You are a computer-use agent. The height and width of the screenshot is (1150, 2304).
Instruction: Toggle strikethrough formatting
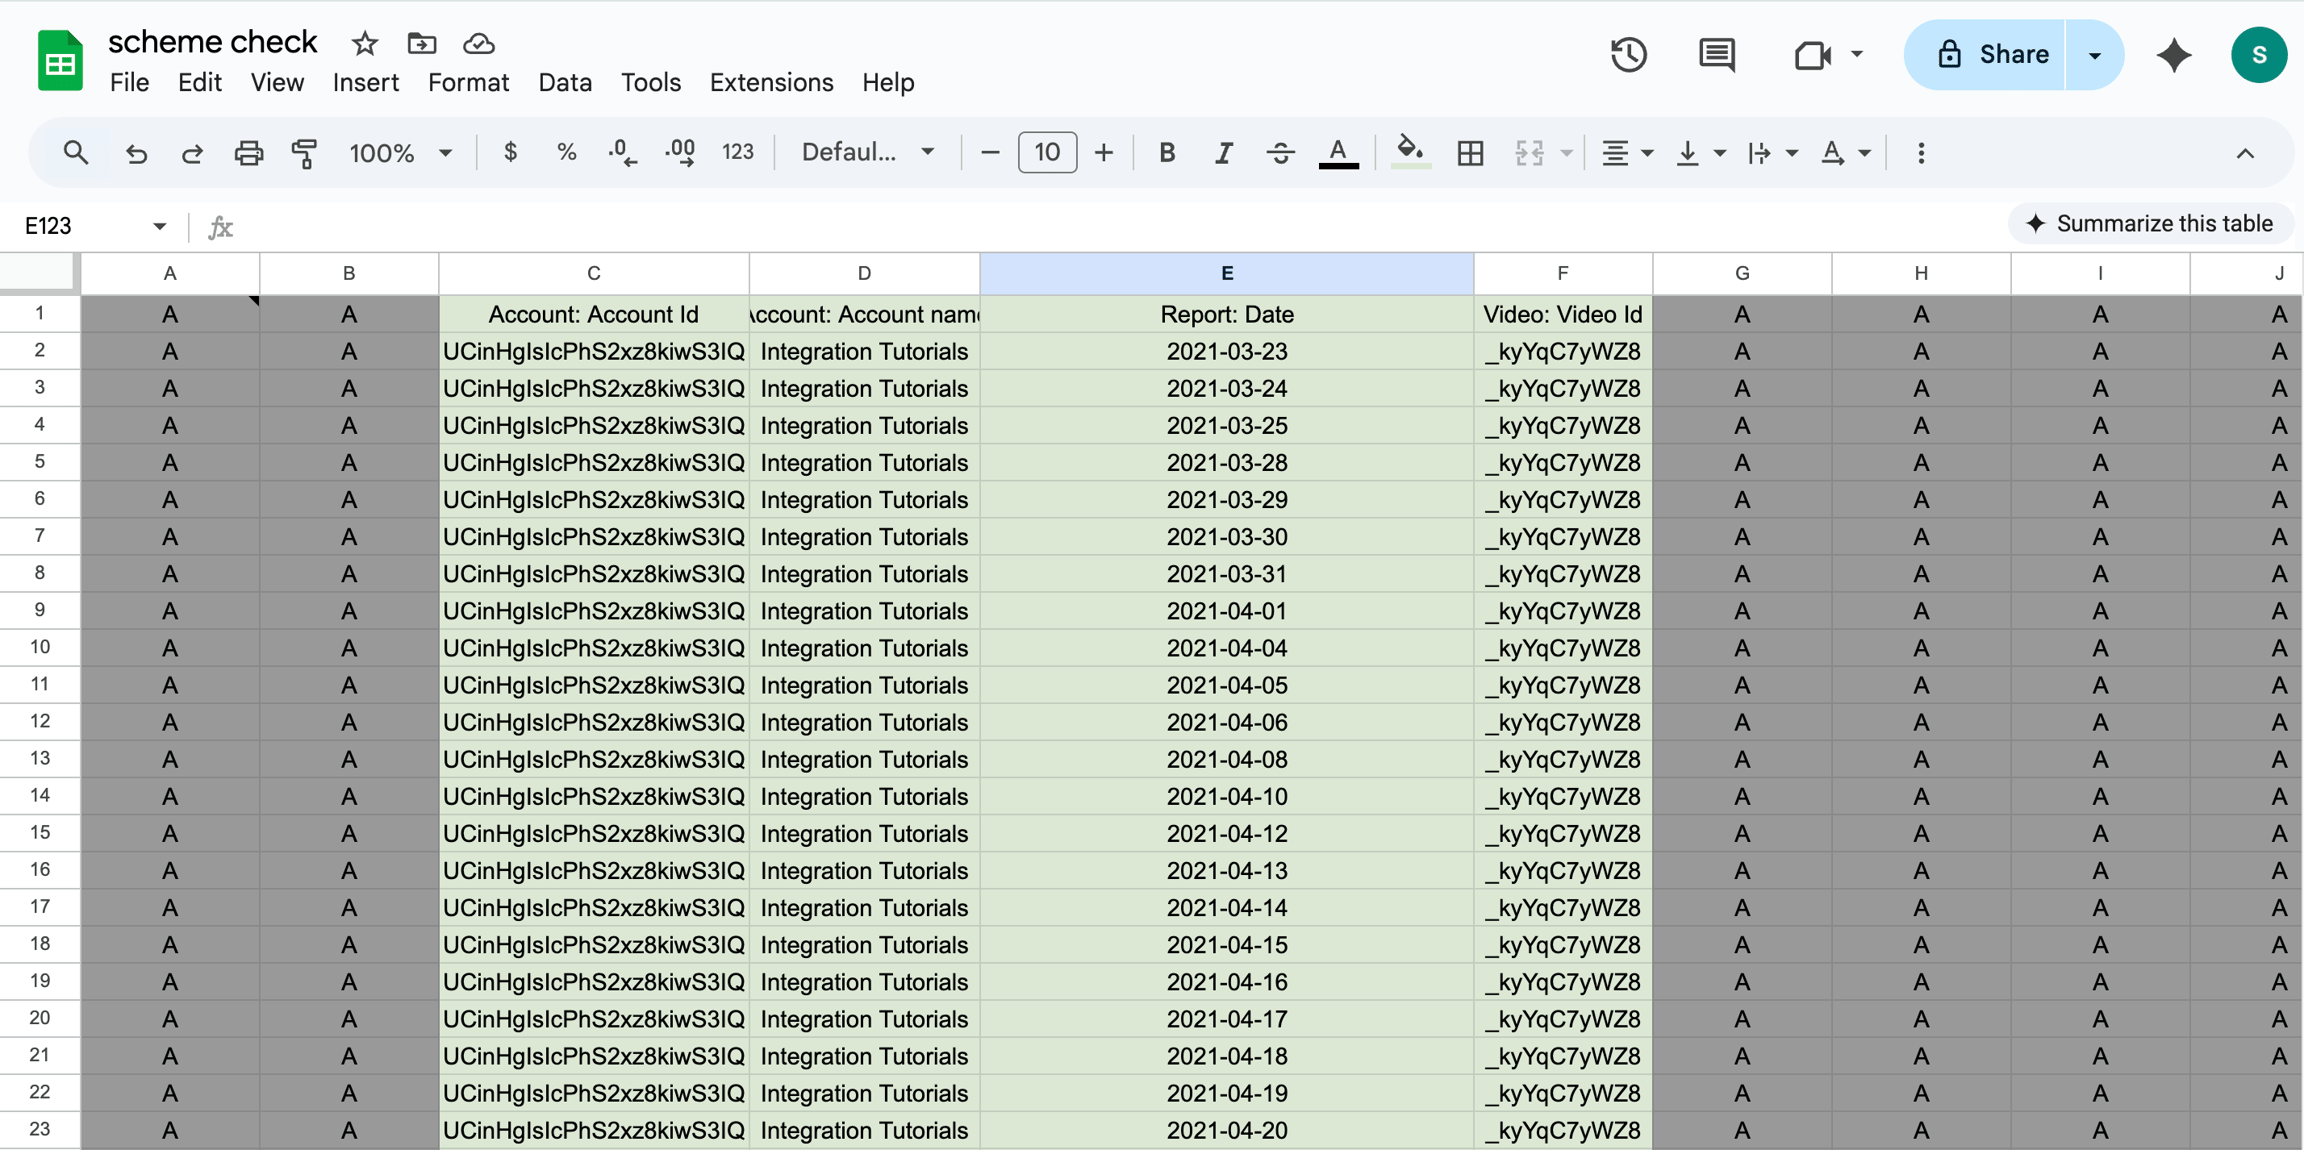pos(1280,153)
